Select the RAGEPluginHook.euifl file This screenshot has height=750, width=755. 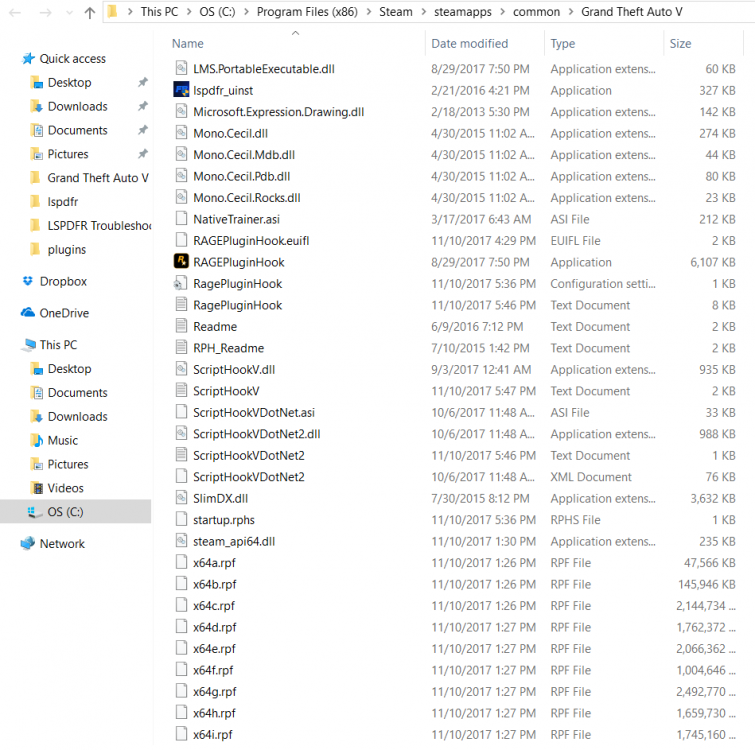tap(251, 240)
